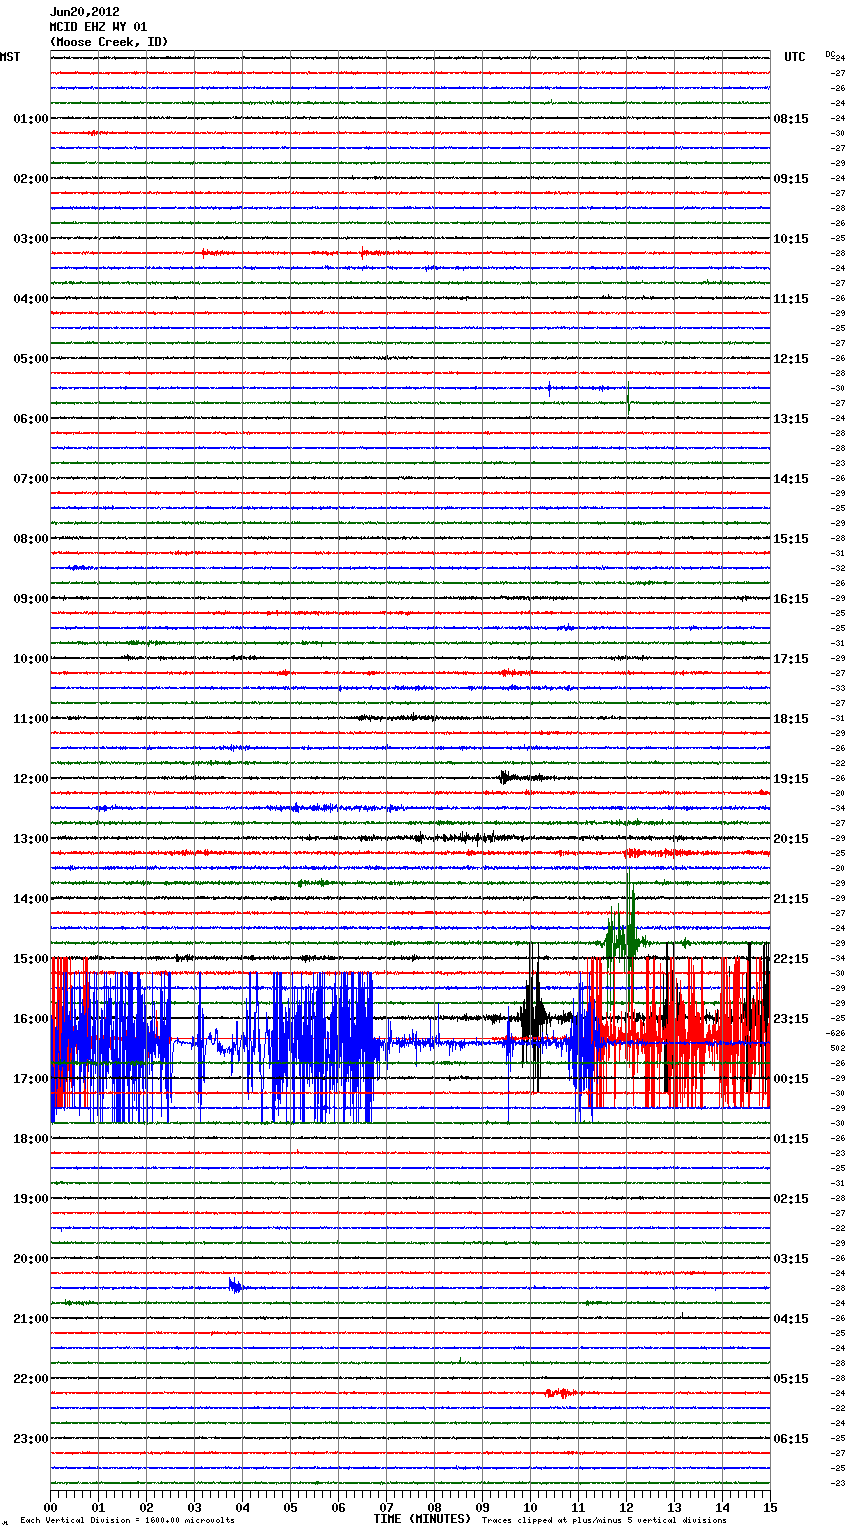The height and width of the screenshot is (1534, 850).
Task: Select the 06:15 UTC time label
Action: (791, 1439)
